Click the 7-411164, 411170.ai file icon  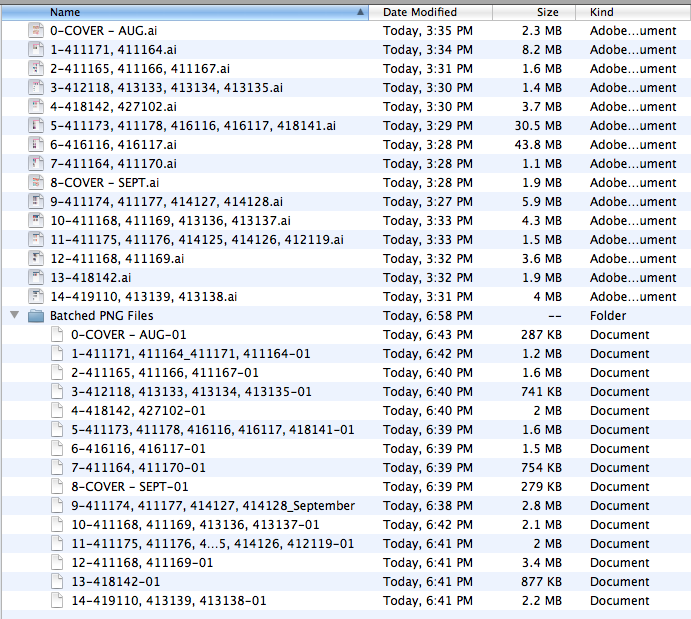(x=36, y=163)
